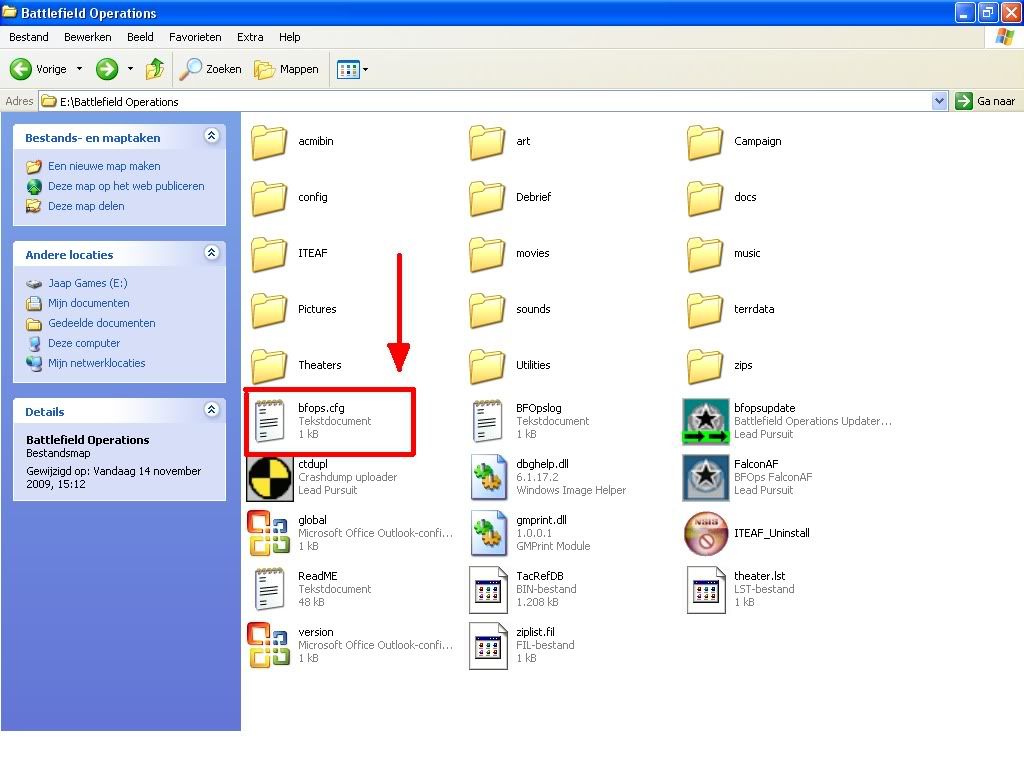The image size is (1024, 768).
Task: Select the dbghelp.dll file icon
Action: (488, 477)
